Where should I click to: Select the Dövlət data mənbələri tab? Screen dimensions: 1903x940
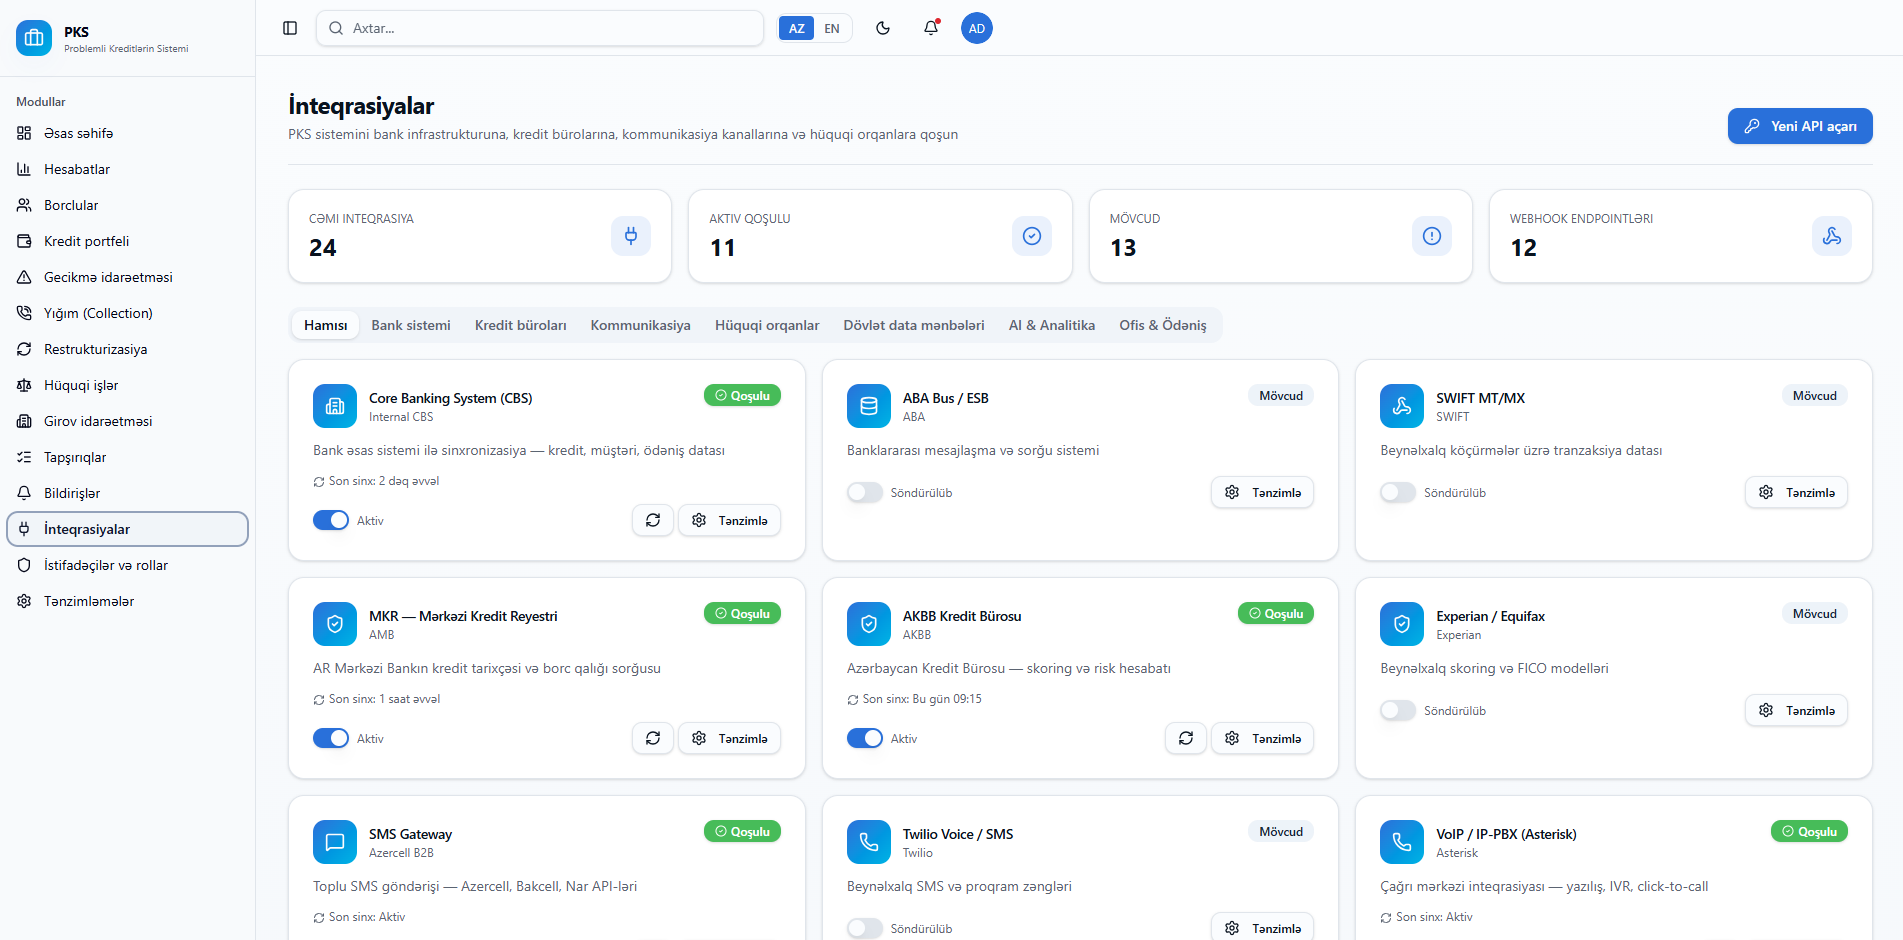tap(914, 325)
